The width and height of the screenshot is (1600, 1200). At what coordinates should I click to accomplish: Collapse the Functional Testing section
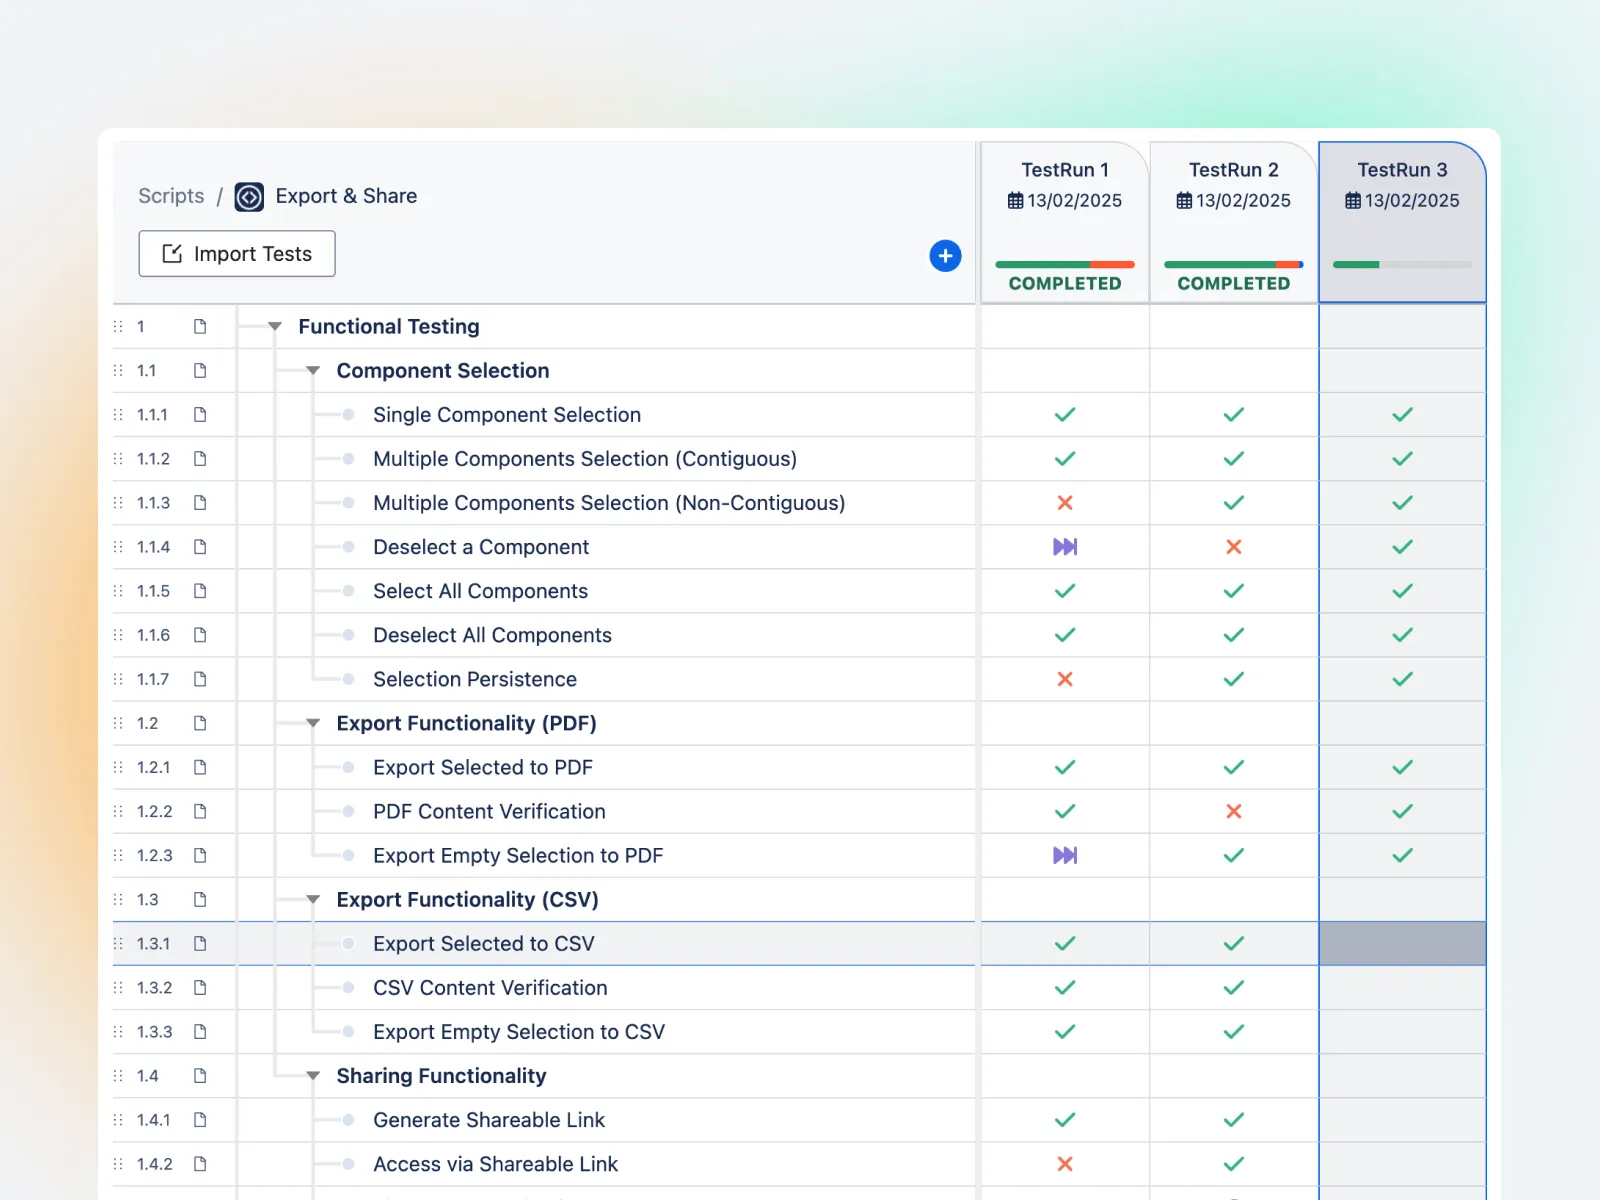(274, 326)
